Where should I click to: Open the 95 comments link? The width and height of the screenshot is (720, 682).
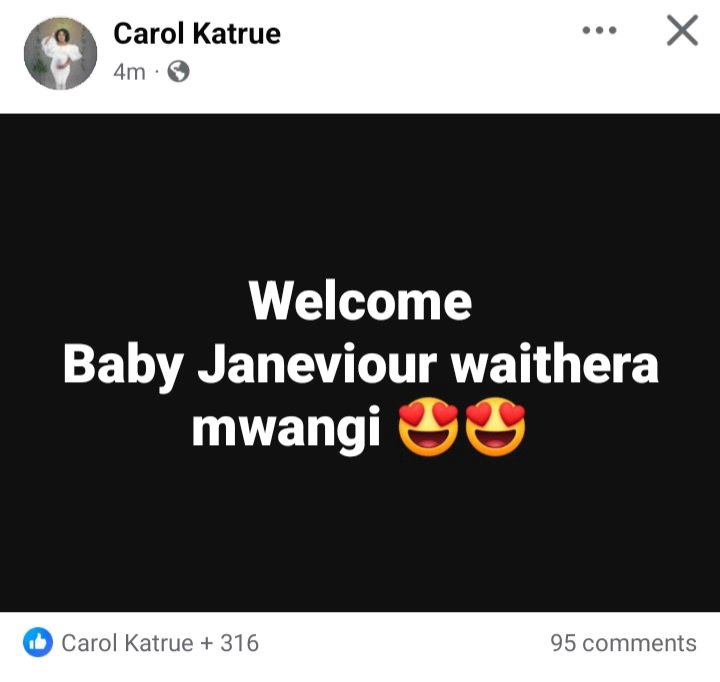pyautogui.click(x=624, y=643)
